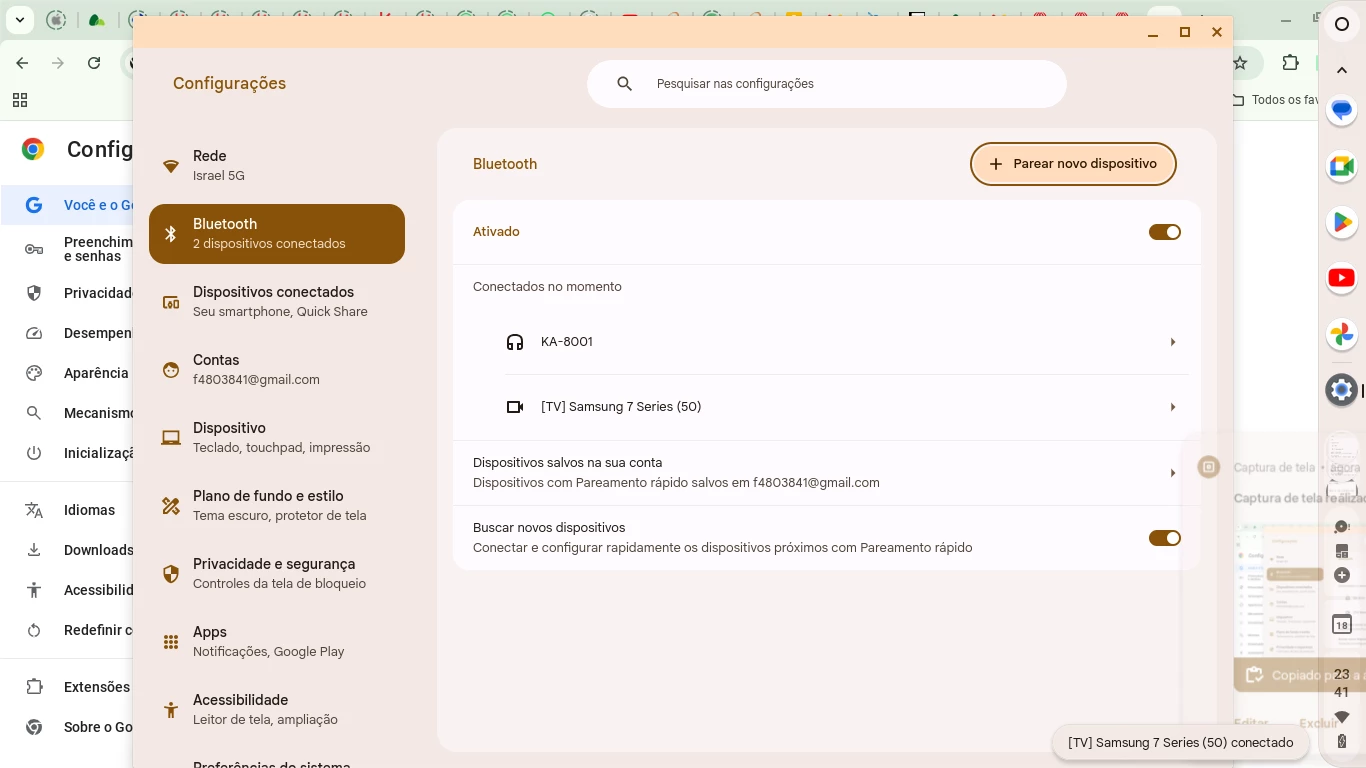Image resolution: width=1366 pixels, height=768 pixels.
Task: Expand the shelf's upward chevron
Action: click(x=1342, y=69)
